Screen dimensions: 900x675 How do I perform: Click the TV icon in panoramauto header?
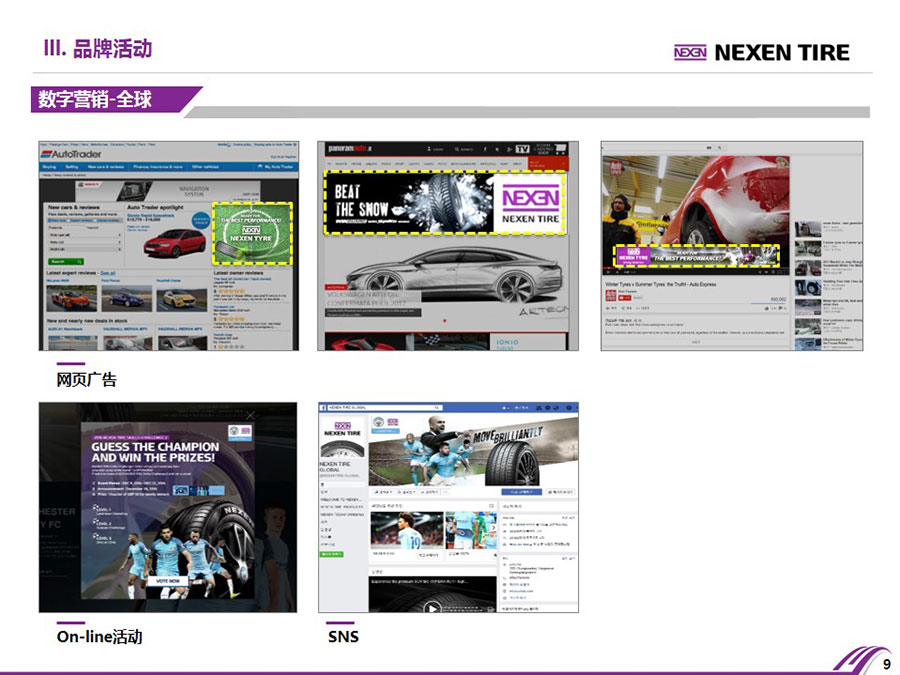coord(521,149)
